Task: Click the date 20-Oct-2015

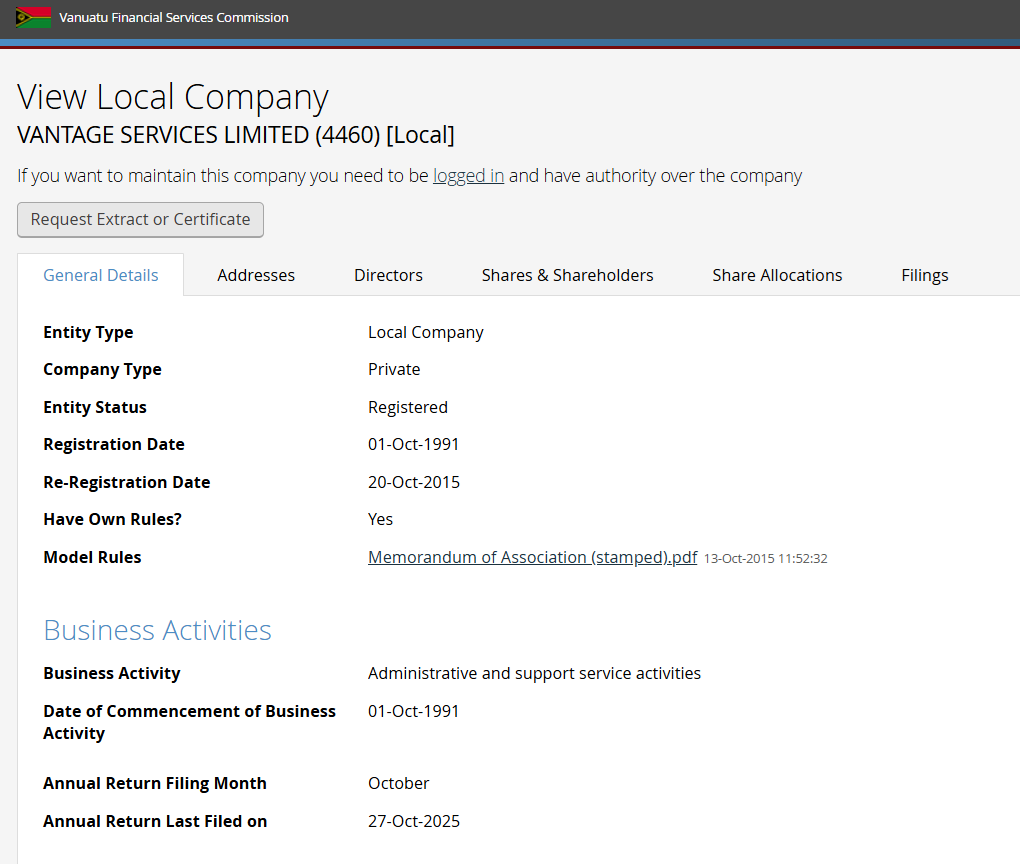Action: [x=414, y=482]
